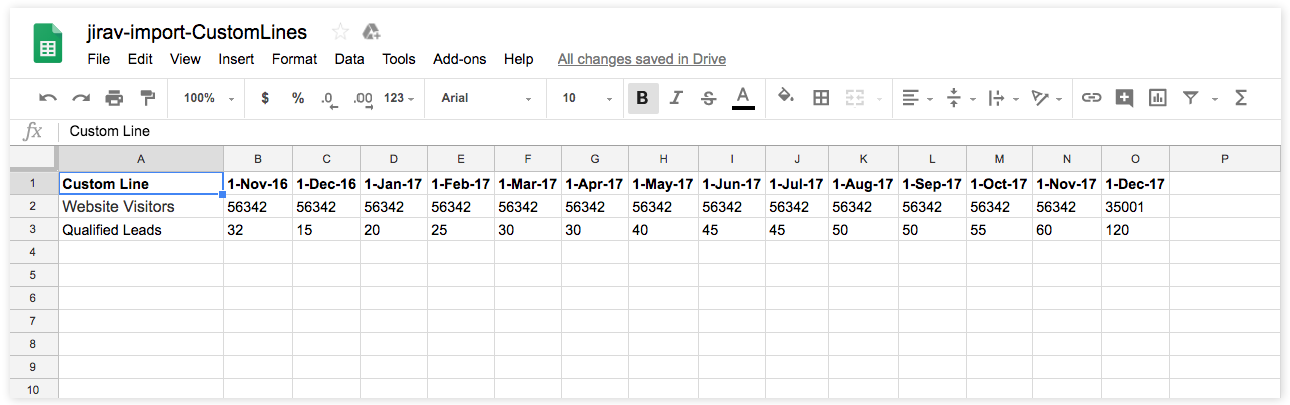Click the Print icon

coord(114,98)
